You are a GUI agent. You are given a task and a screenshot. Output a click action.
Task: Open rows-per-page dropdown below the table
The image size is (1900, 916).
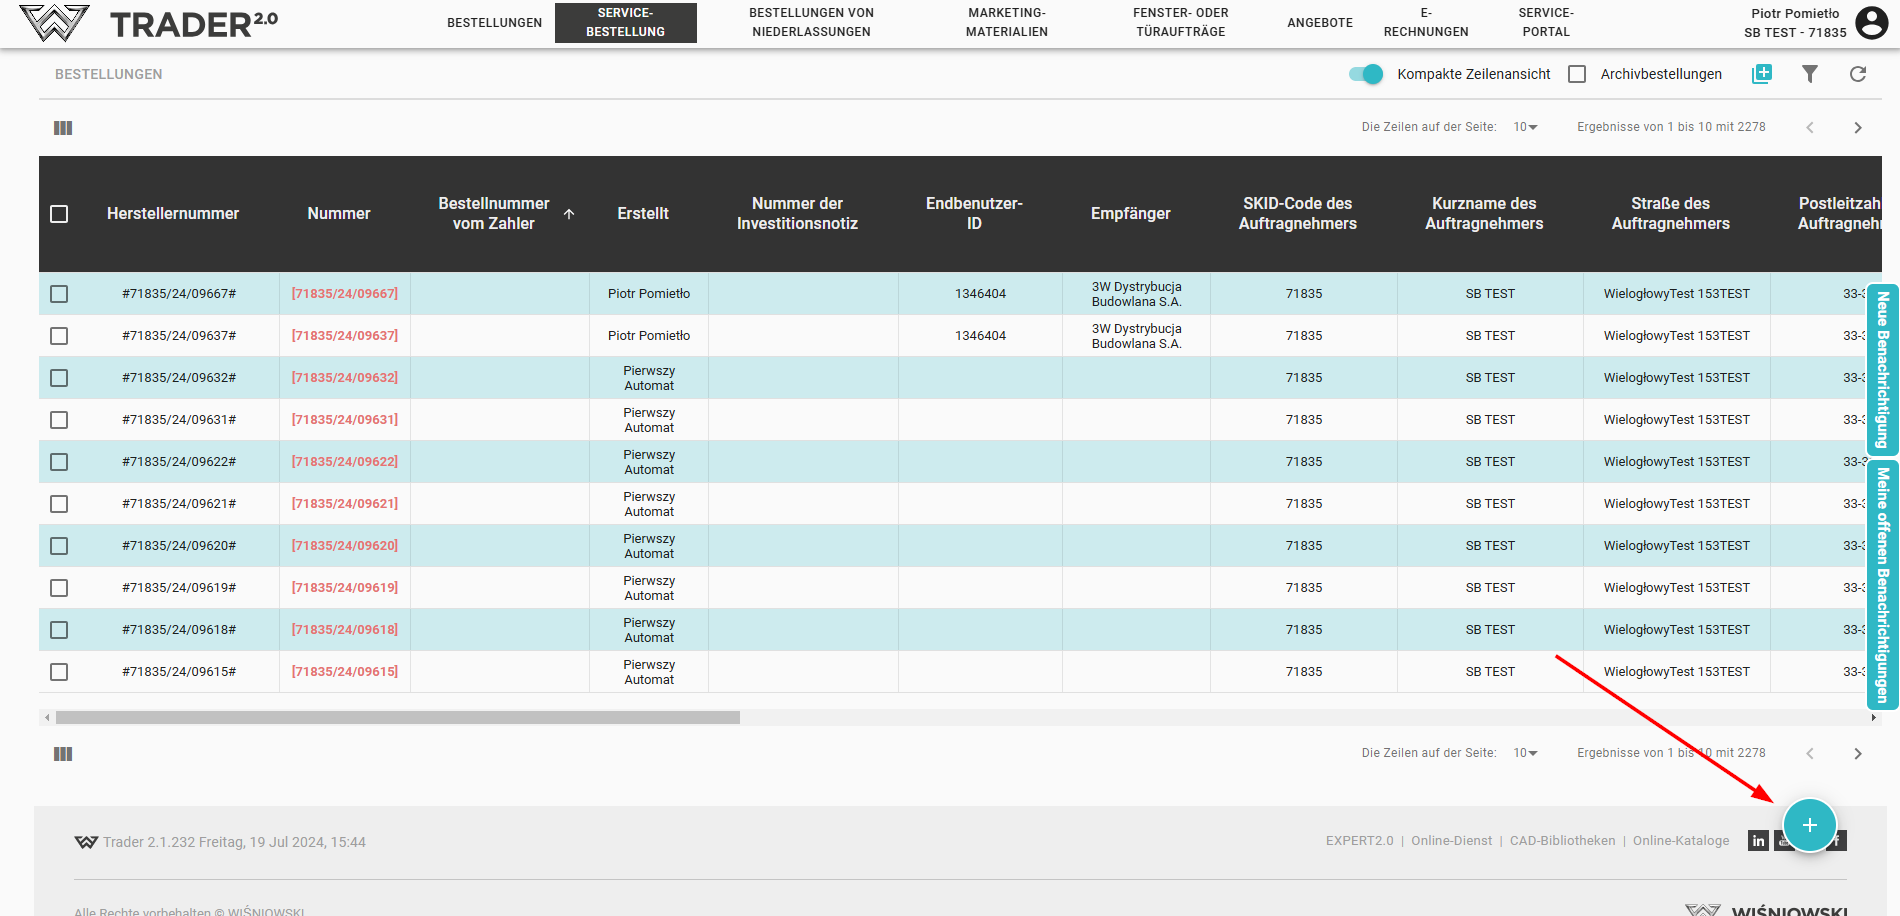pos(1525,753)
